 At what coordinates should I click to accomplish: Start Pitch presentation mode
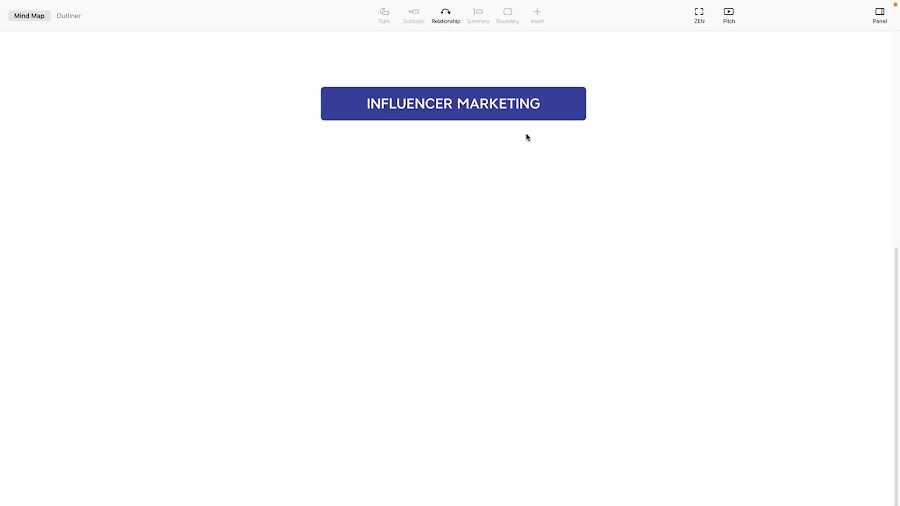(x=728, y=15)
